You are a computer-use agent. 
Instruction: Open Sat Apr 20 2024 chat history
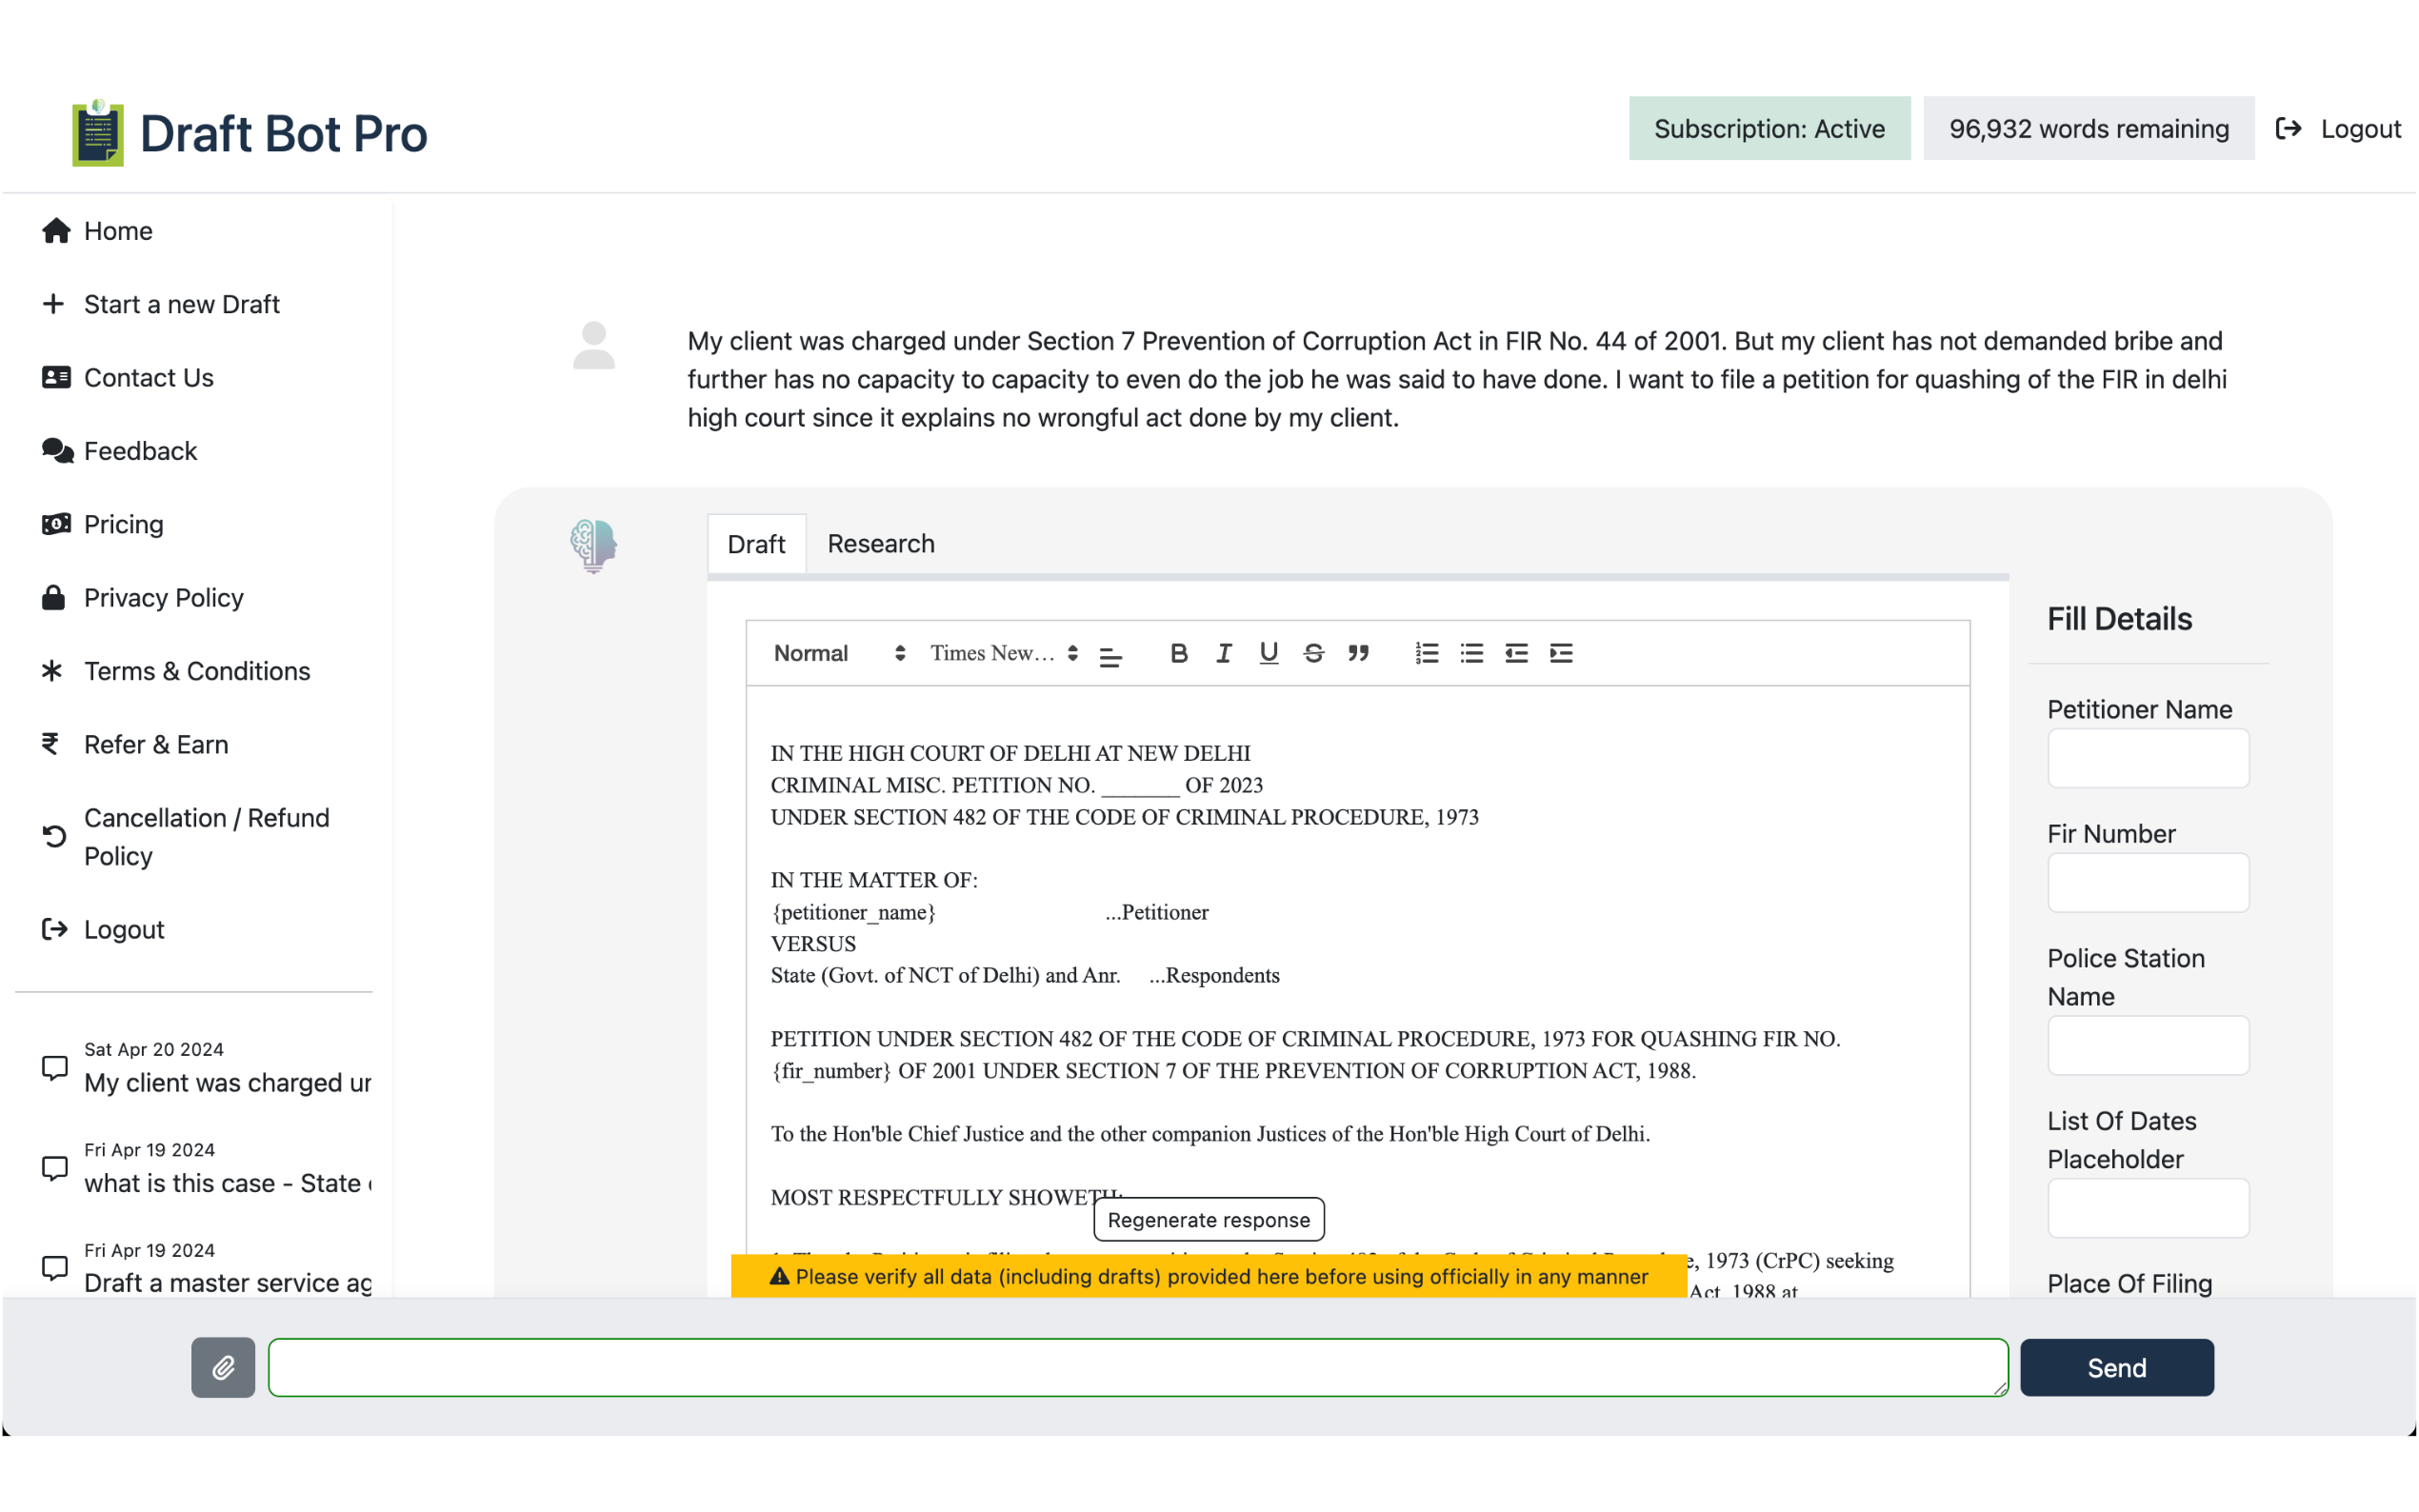tap(206, 1068)
